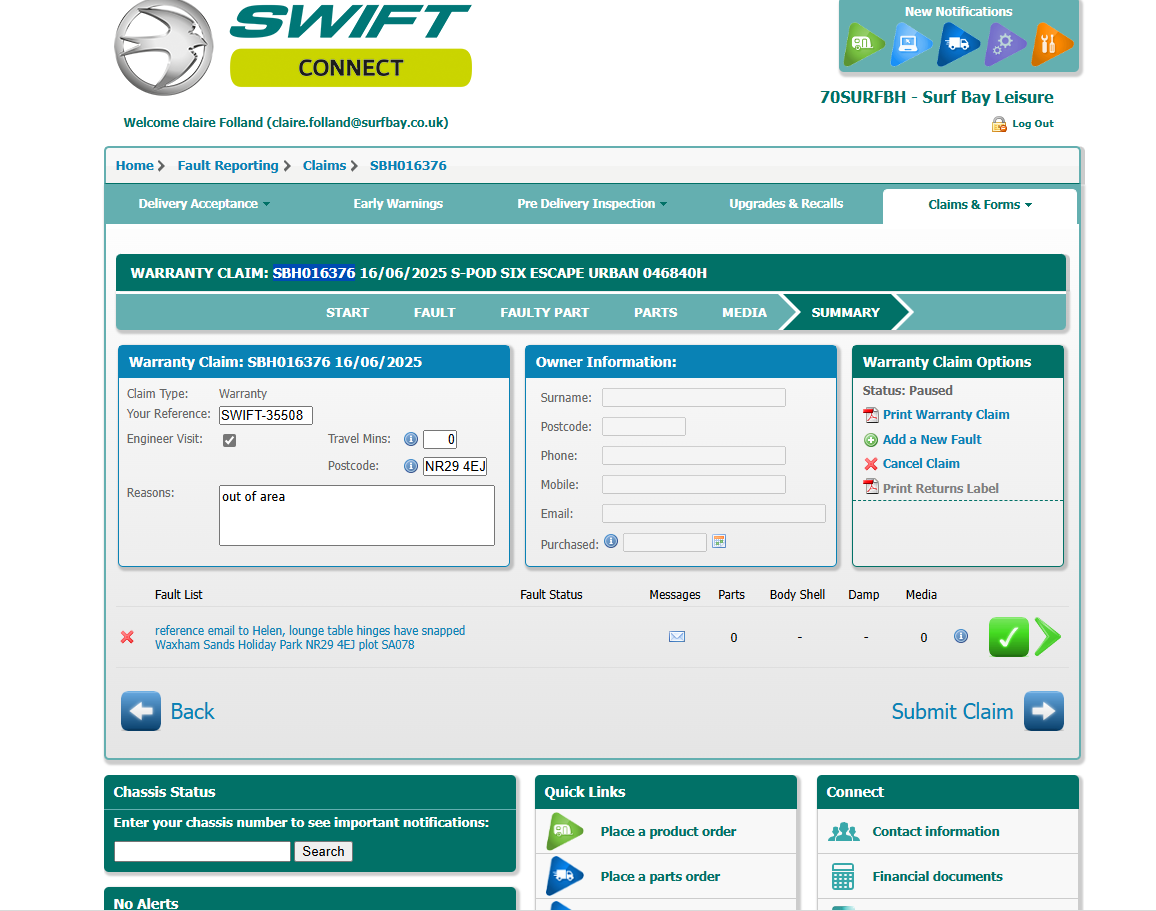1156x911 pixels.
Task: Click info icon beside Travel Mins
Action: tap(410, 439)
